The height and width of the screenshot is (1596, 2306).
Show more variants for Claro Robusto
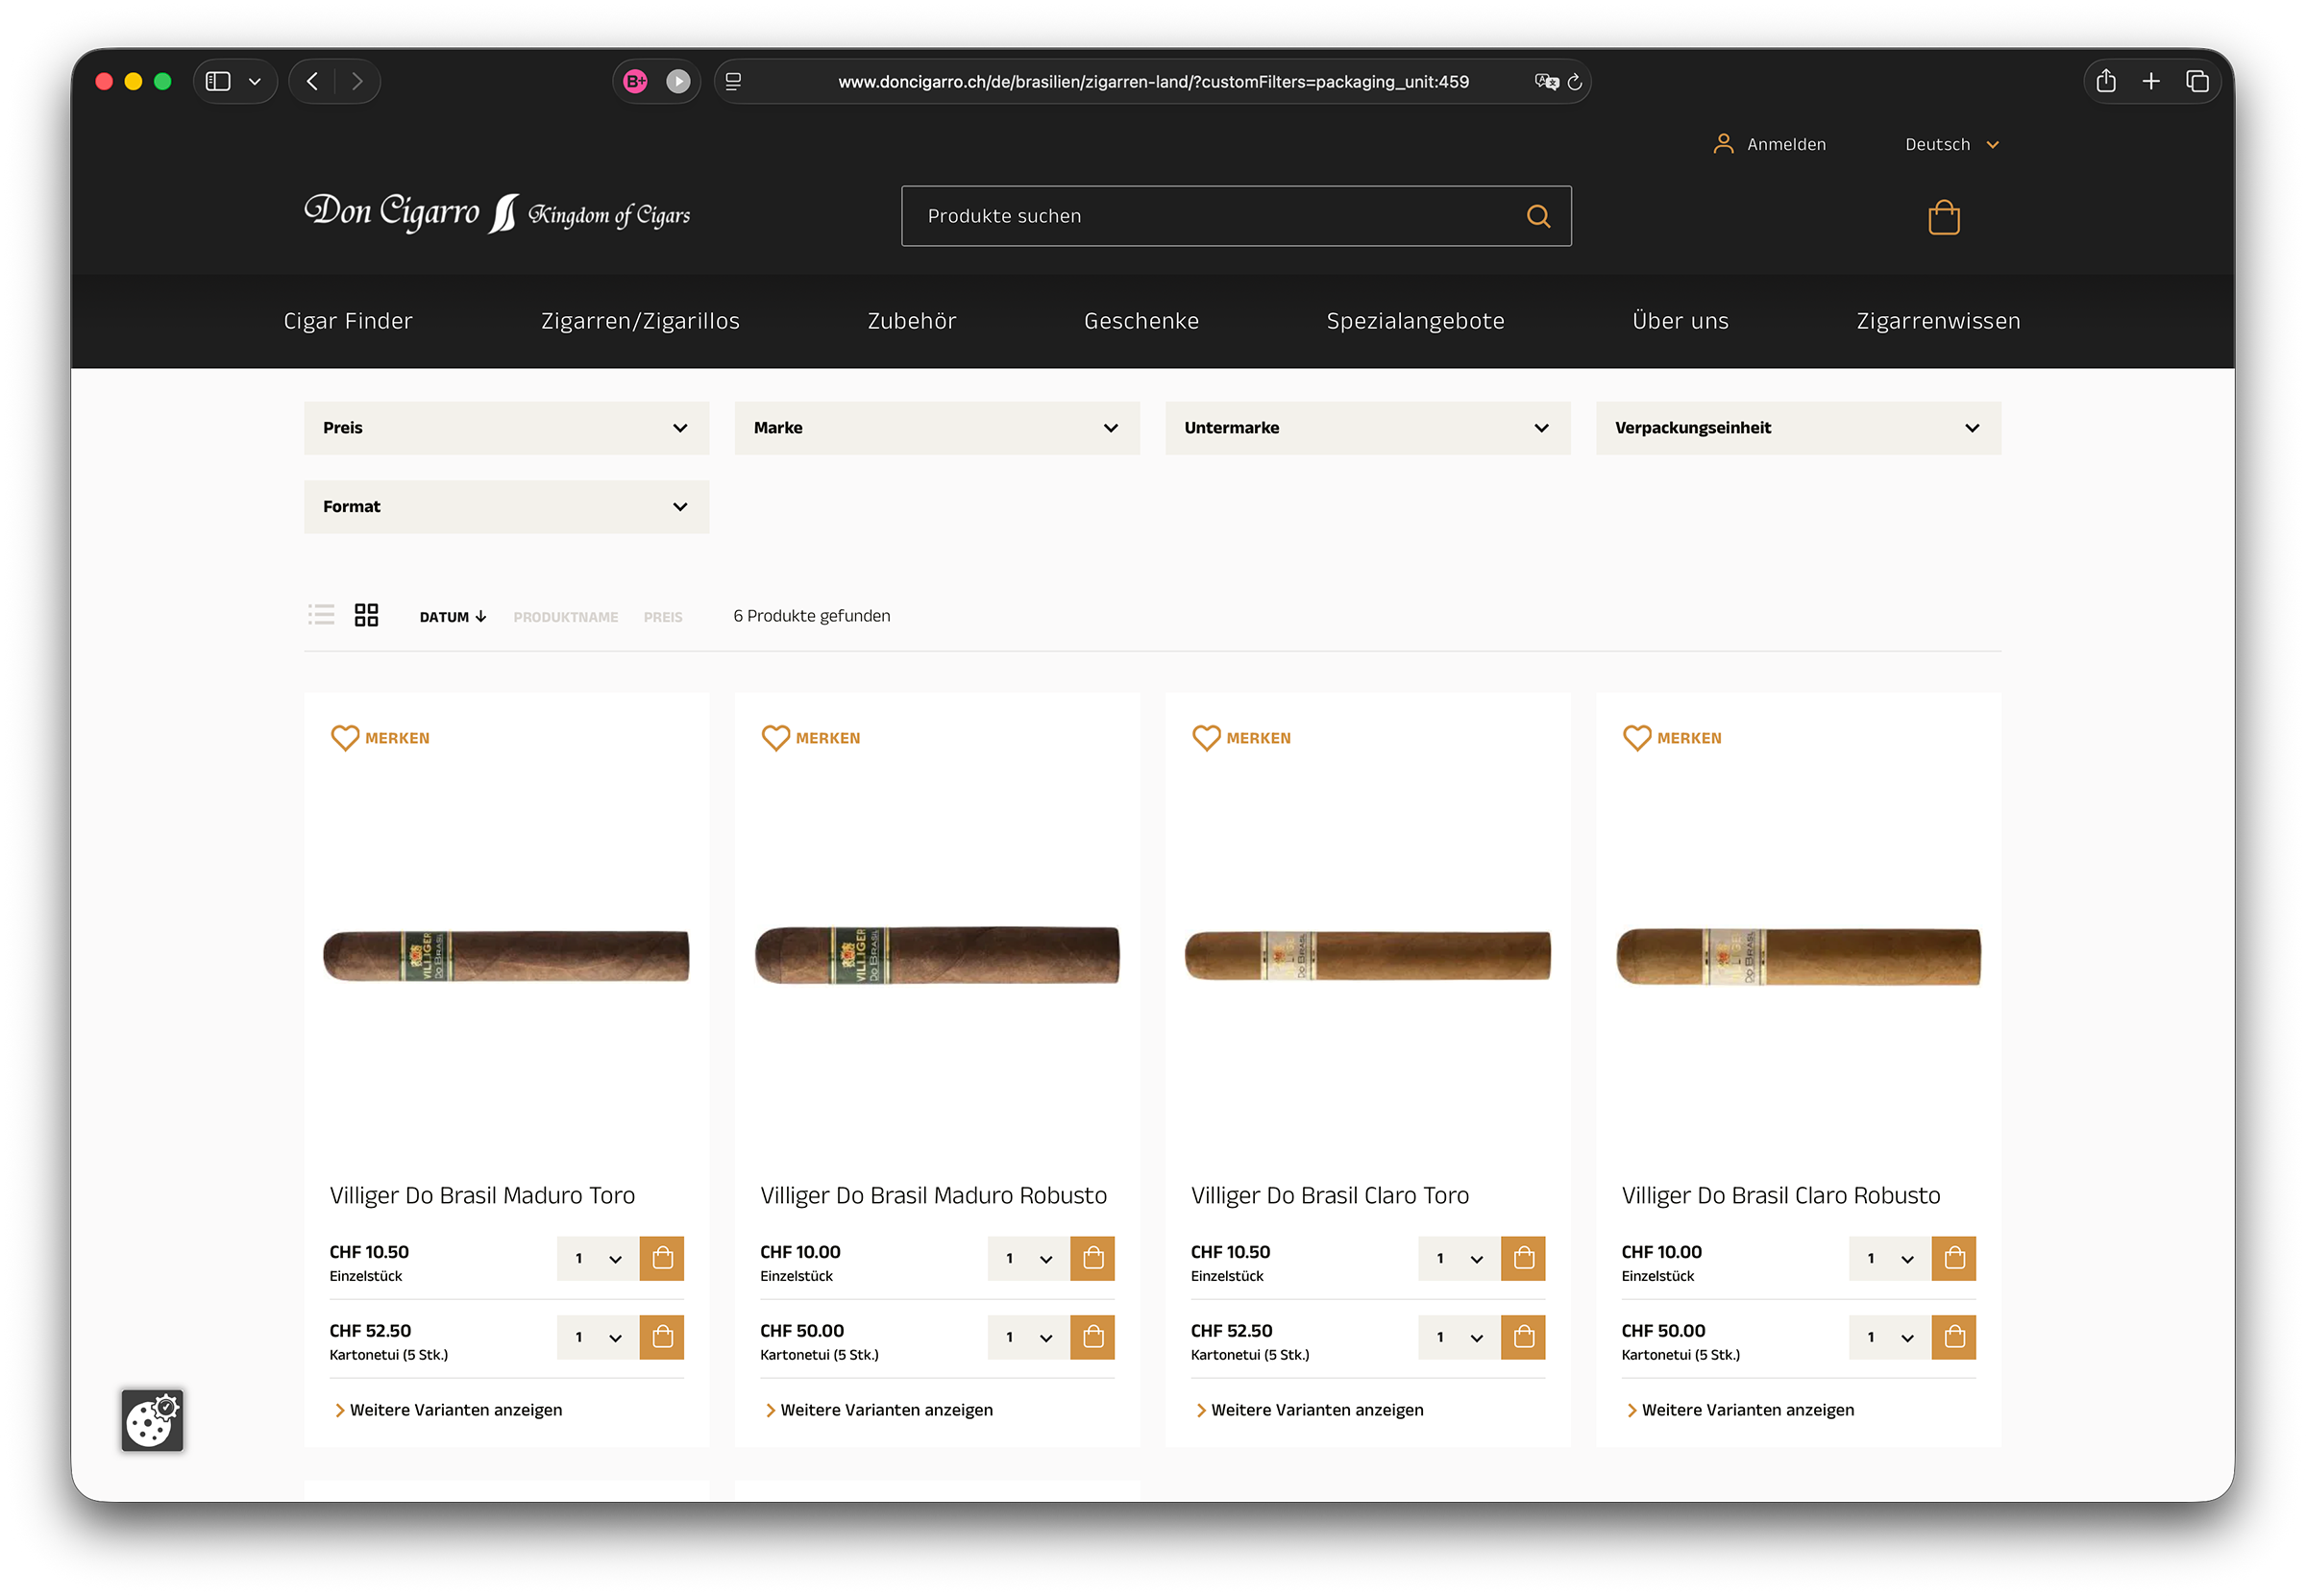click(x=1740, y=1410)
